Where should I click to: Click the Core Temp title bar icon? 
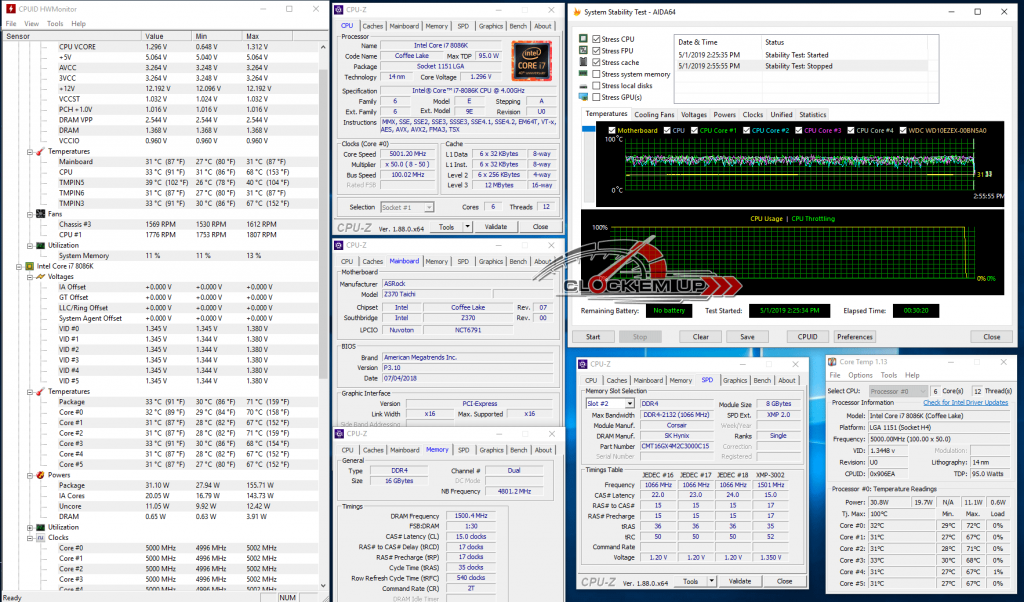point(832,362)
